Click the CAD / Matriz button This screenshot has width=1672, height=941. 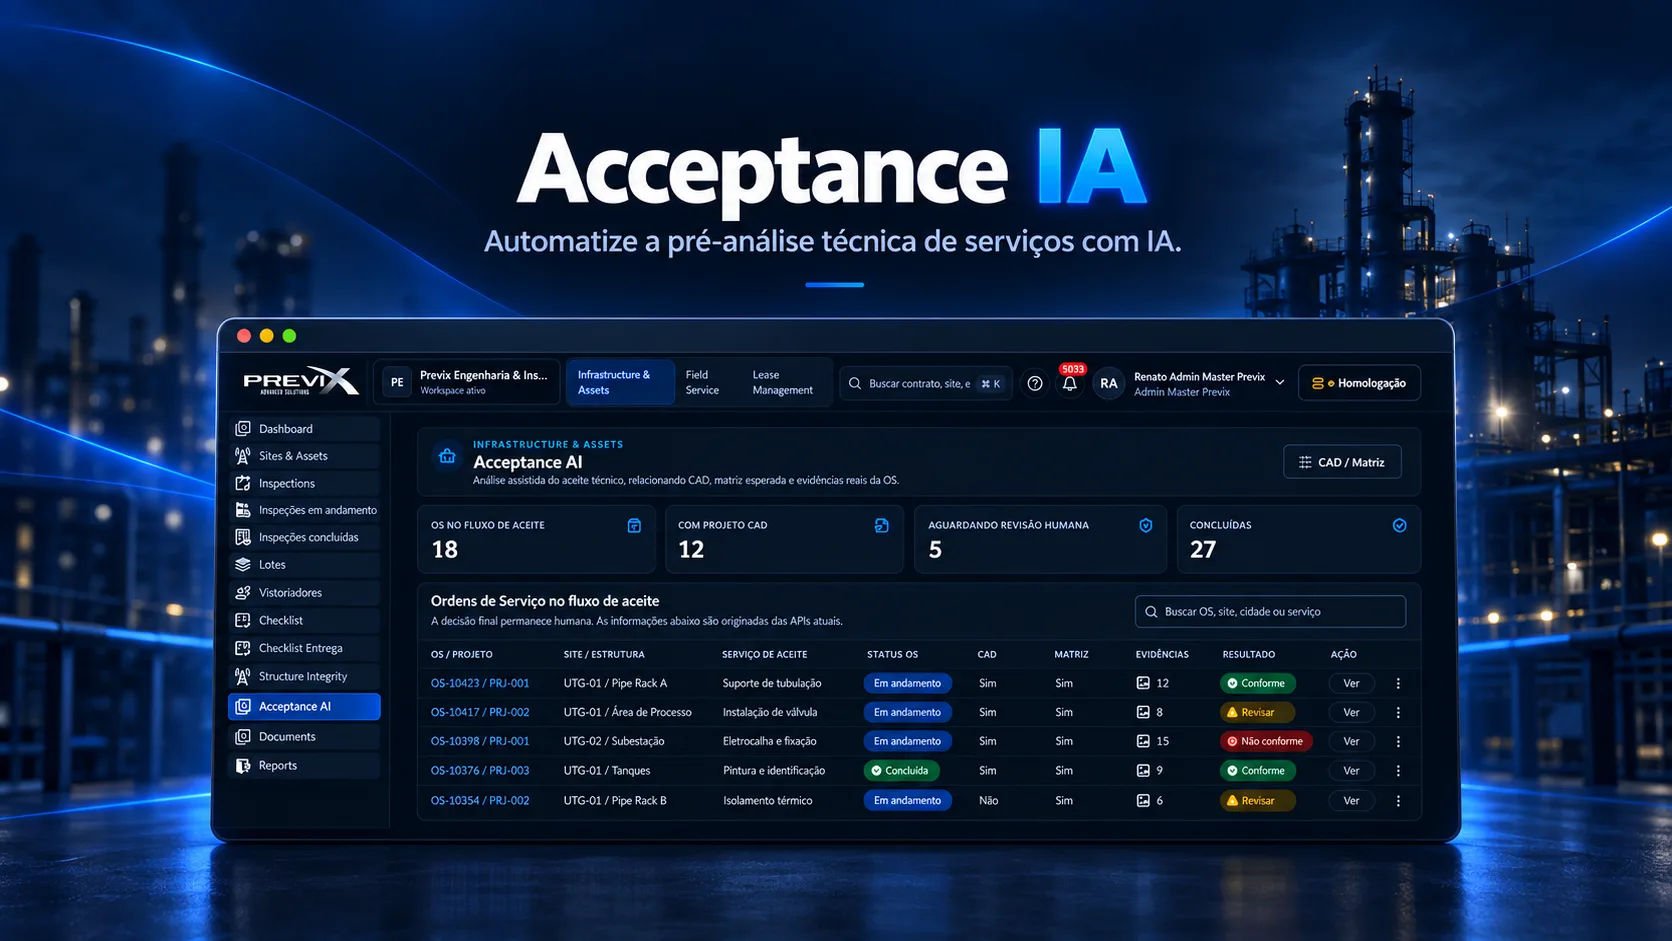pos(1342,462)
